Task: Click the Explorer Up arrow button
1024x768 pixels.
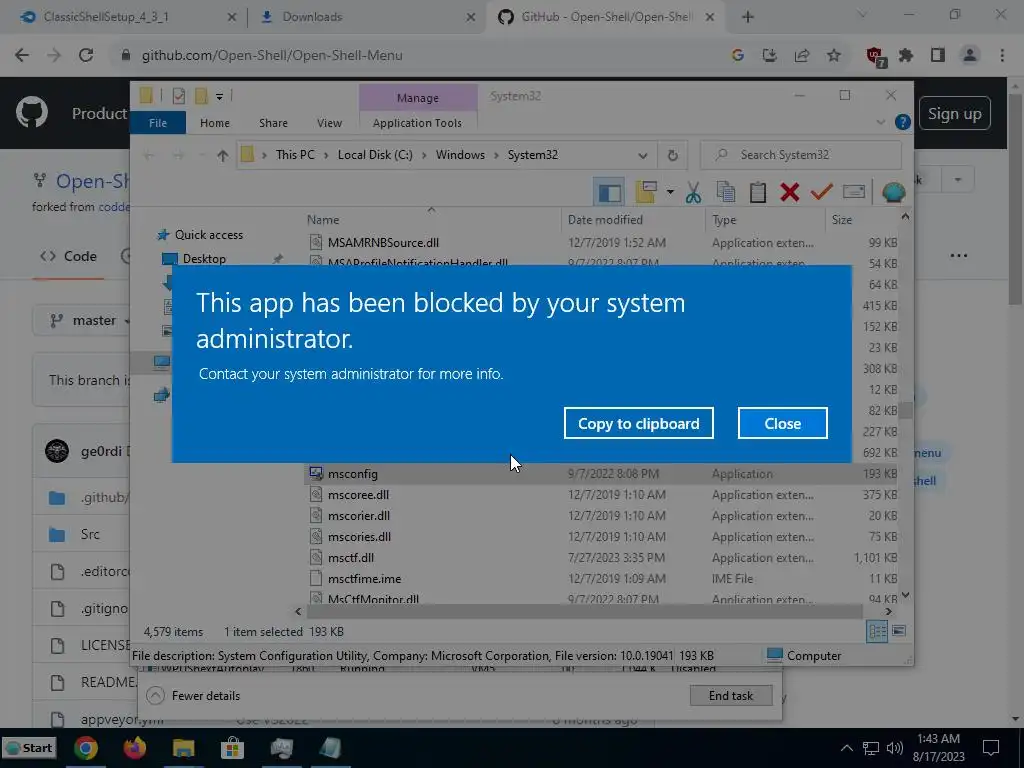Action: pos(223,155)
